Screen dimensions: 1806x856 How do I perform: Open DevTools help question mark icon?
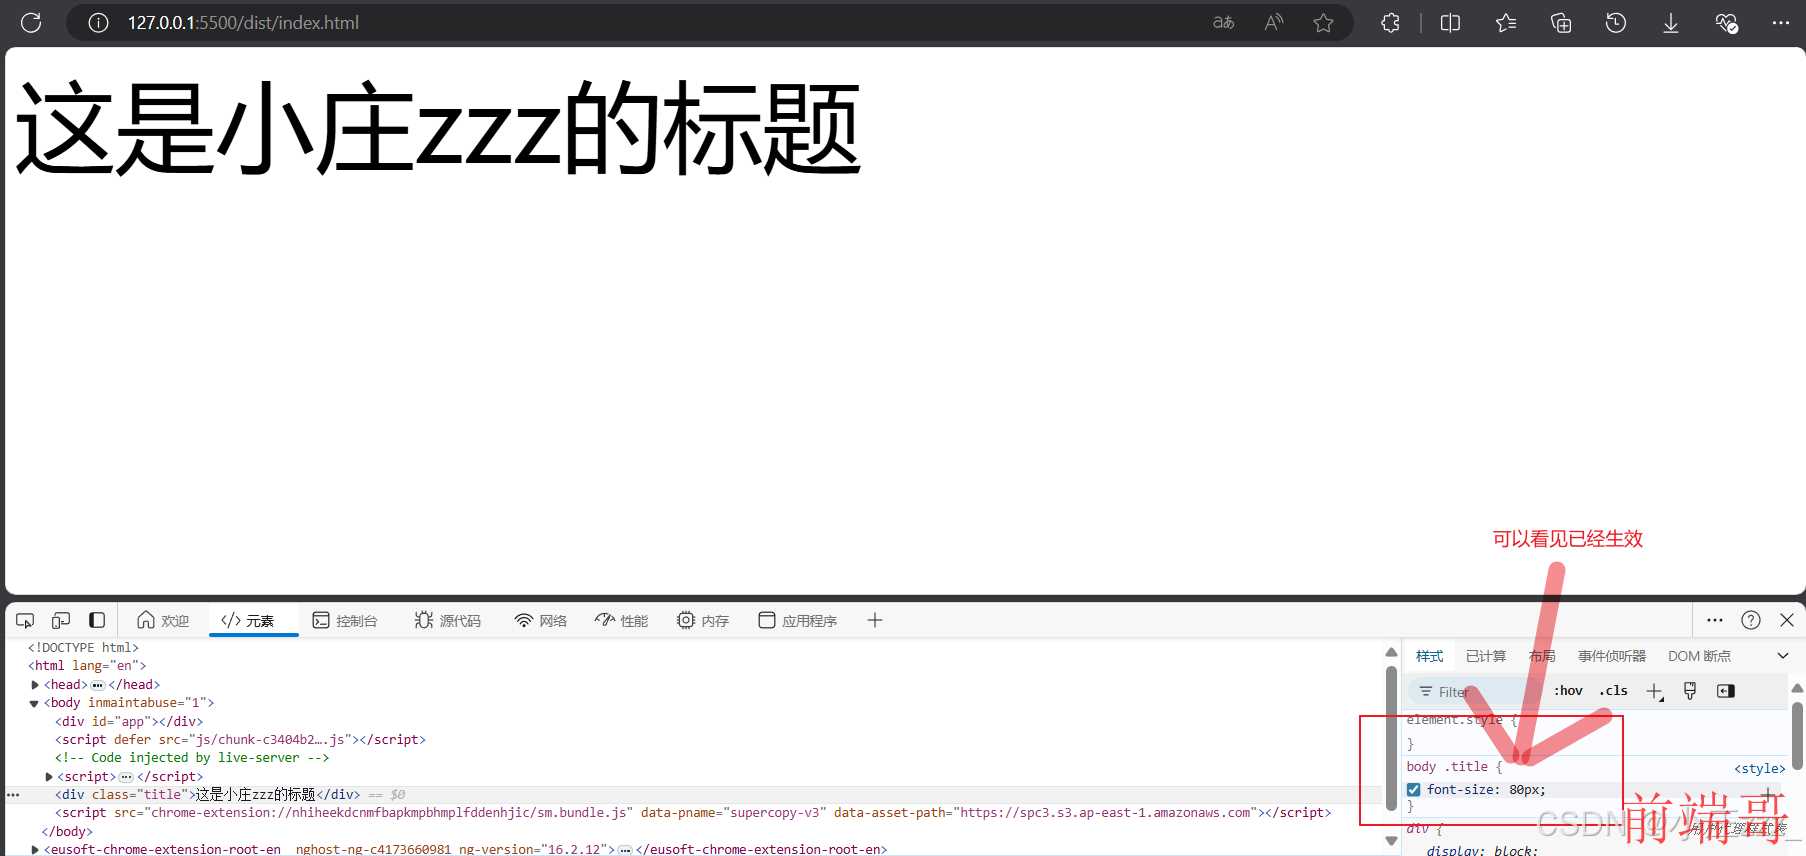tap(1751, 620)
